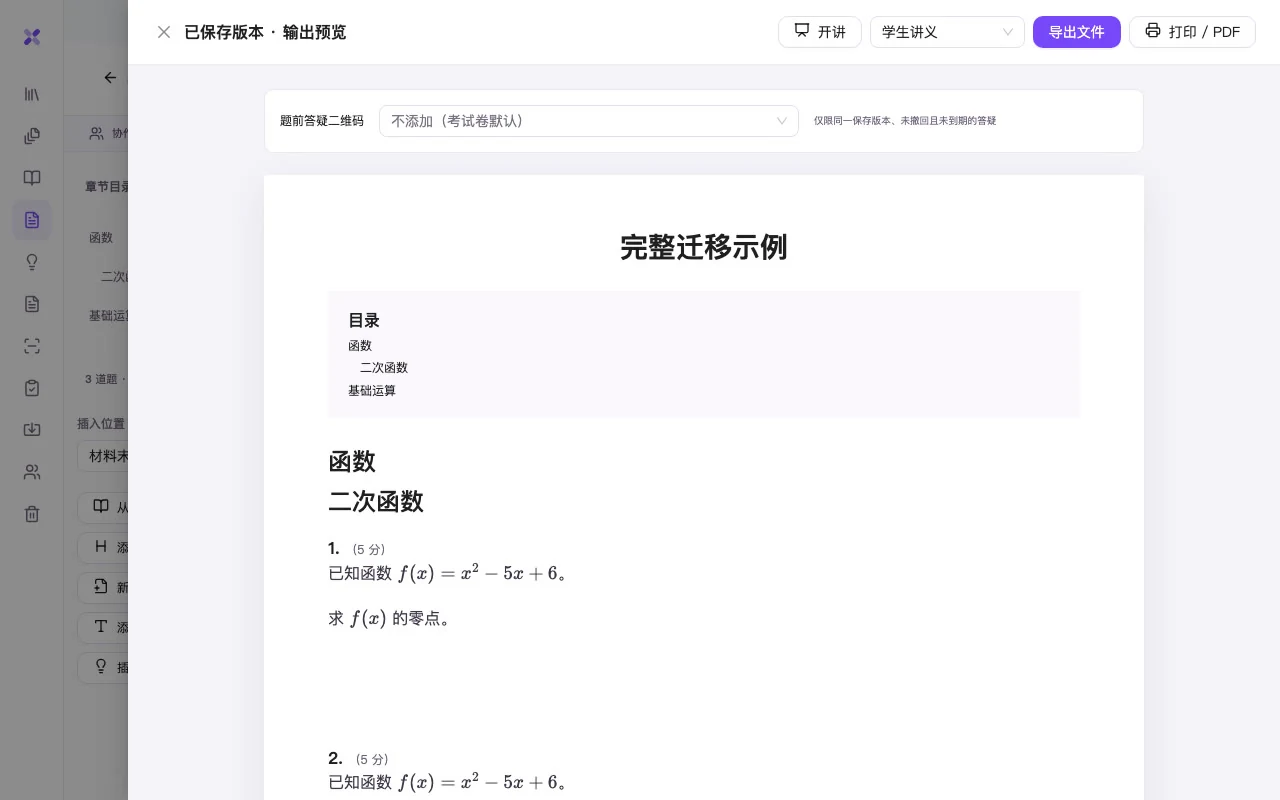The width and height of the screenshot is (1280, 800).
Task: Open the scan icon in sidebar
Action: 32,346
